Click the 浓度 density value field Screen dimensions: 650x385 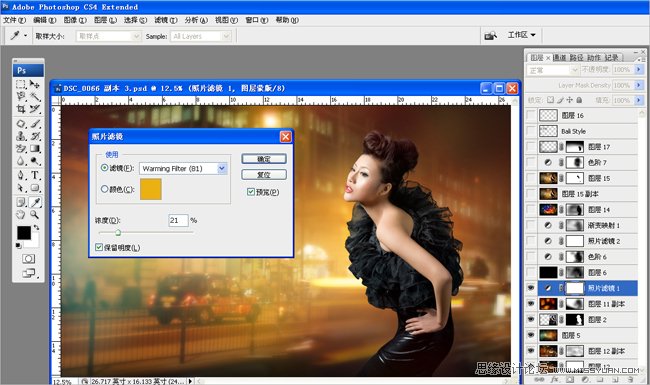(178, 220)
